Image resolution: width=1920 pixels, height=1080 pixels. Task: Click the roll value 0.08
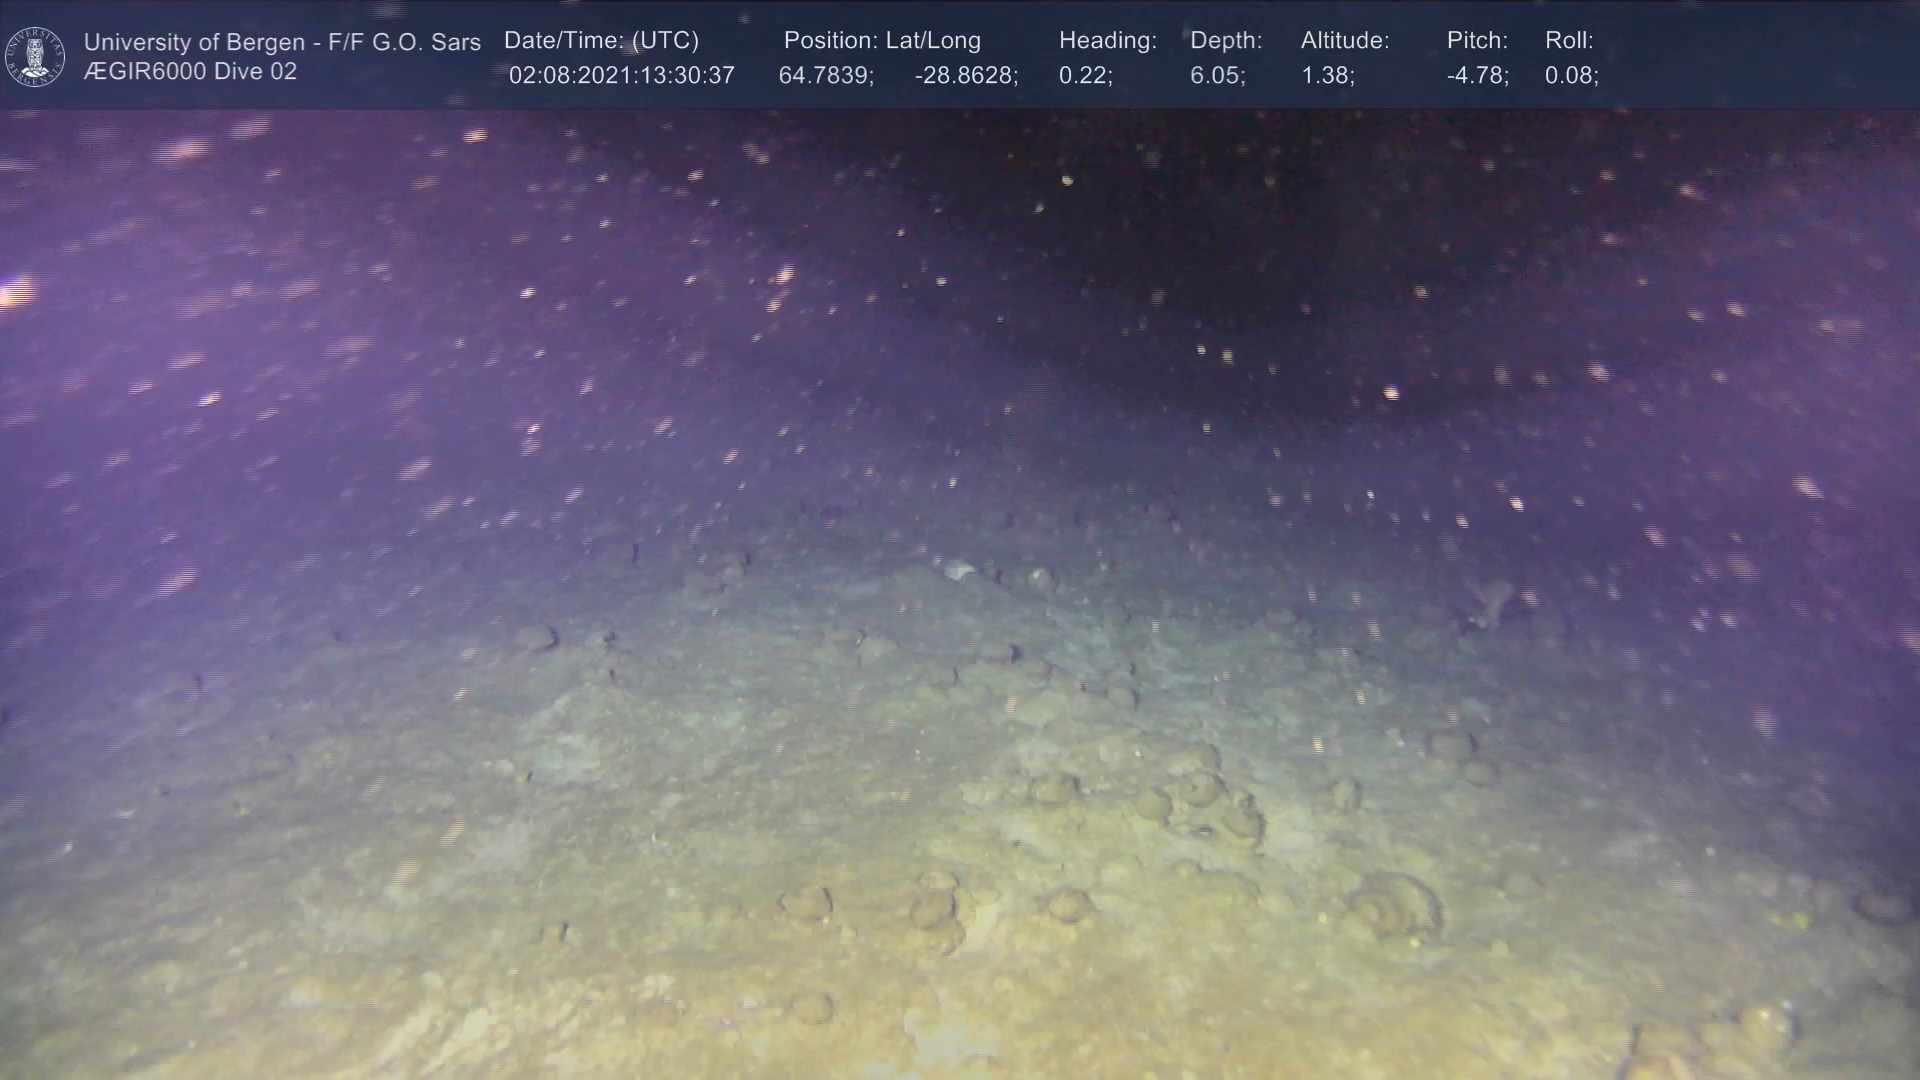coord(1571,76)
